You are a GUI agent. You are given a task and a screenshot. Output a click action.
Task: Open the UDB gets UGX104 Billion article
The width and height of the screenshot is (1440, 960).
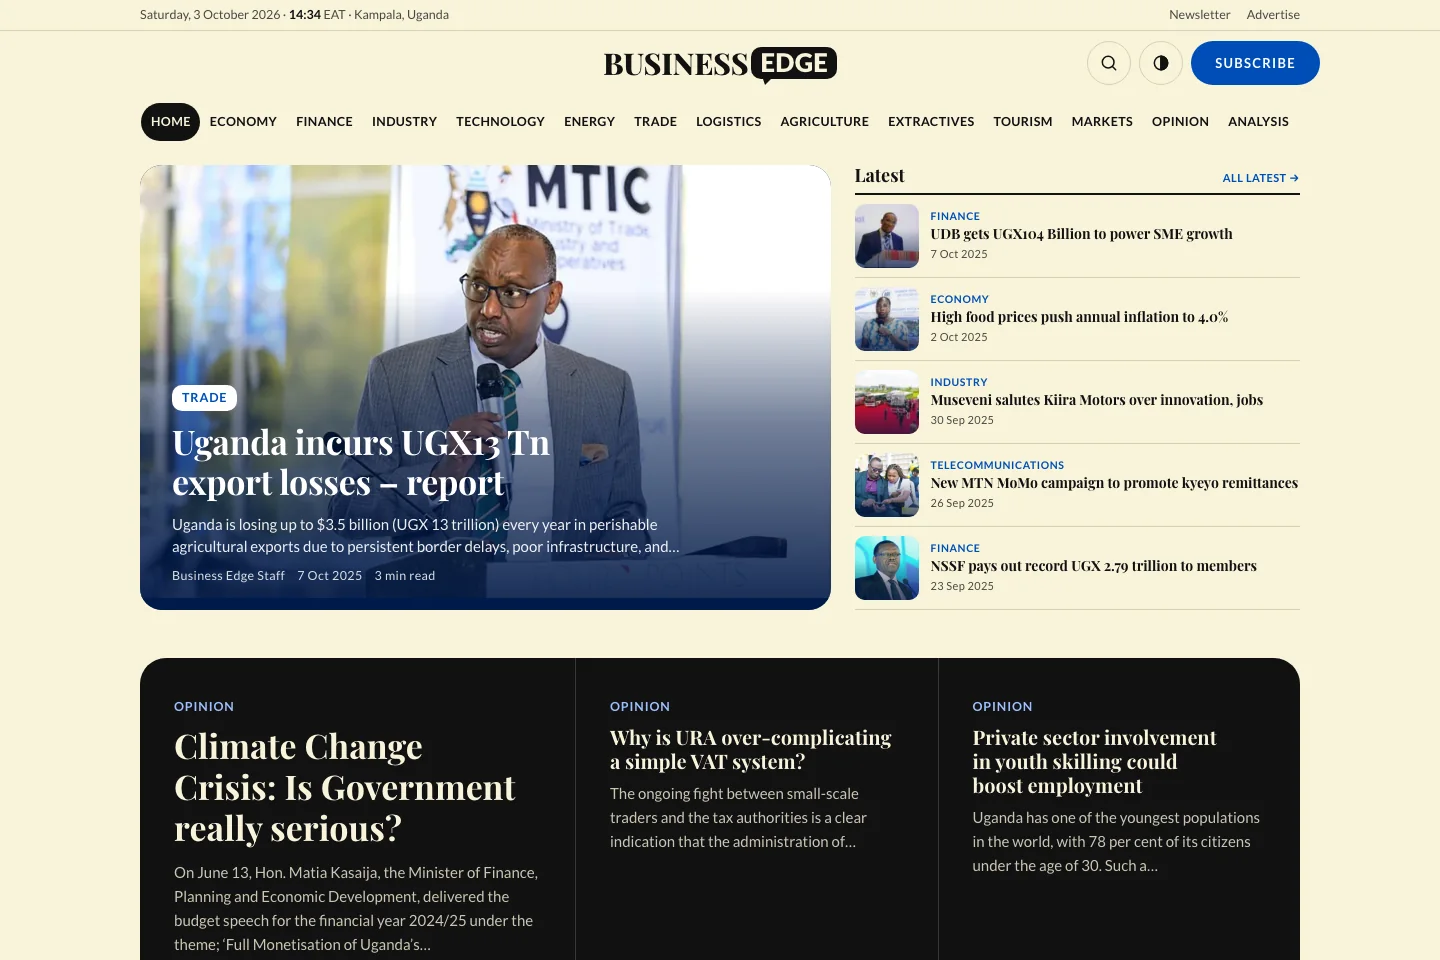tap(1081, 234)
